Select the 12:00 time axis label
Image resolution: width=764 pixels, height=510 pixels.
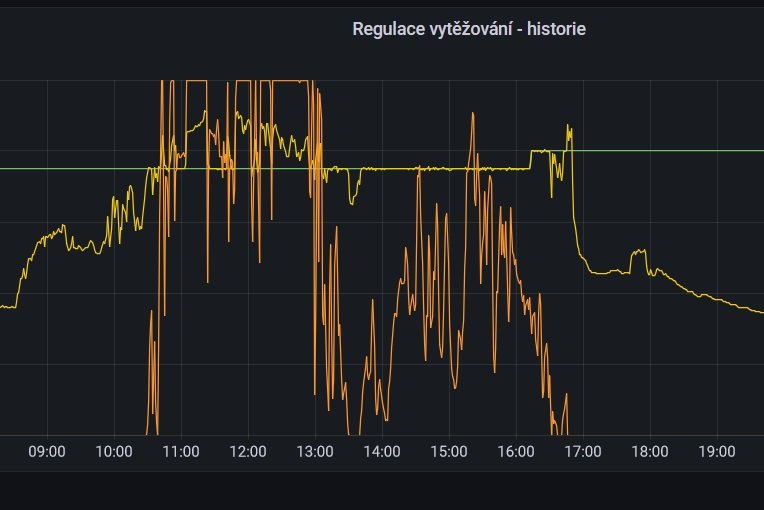tap(248, 452)
